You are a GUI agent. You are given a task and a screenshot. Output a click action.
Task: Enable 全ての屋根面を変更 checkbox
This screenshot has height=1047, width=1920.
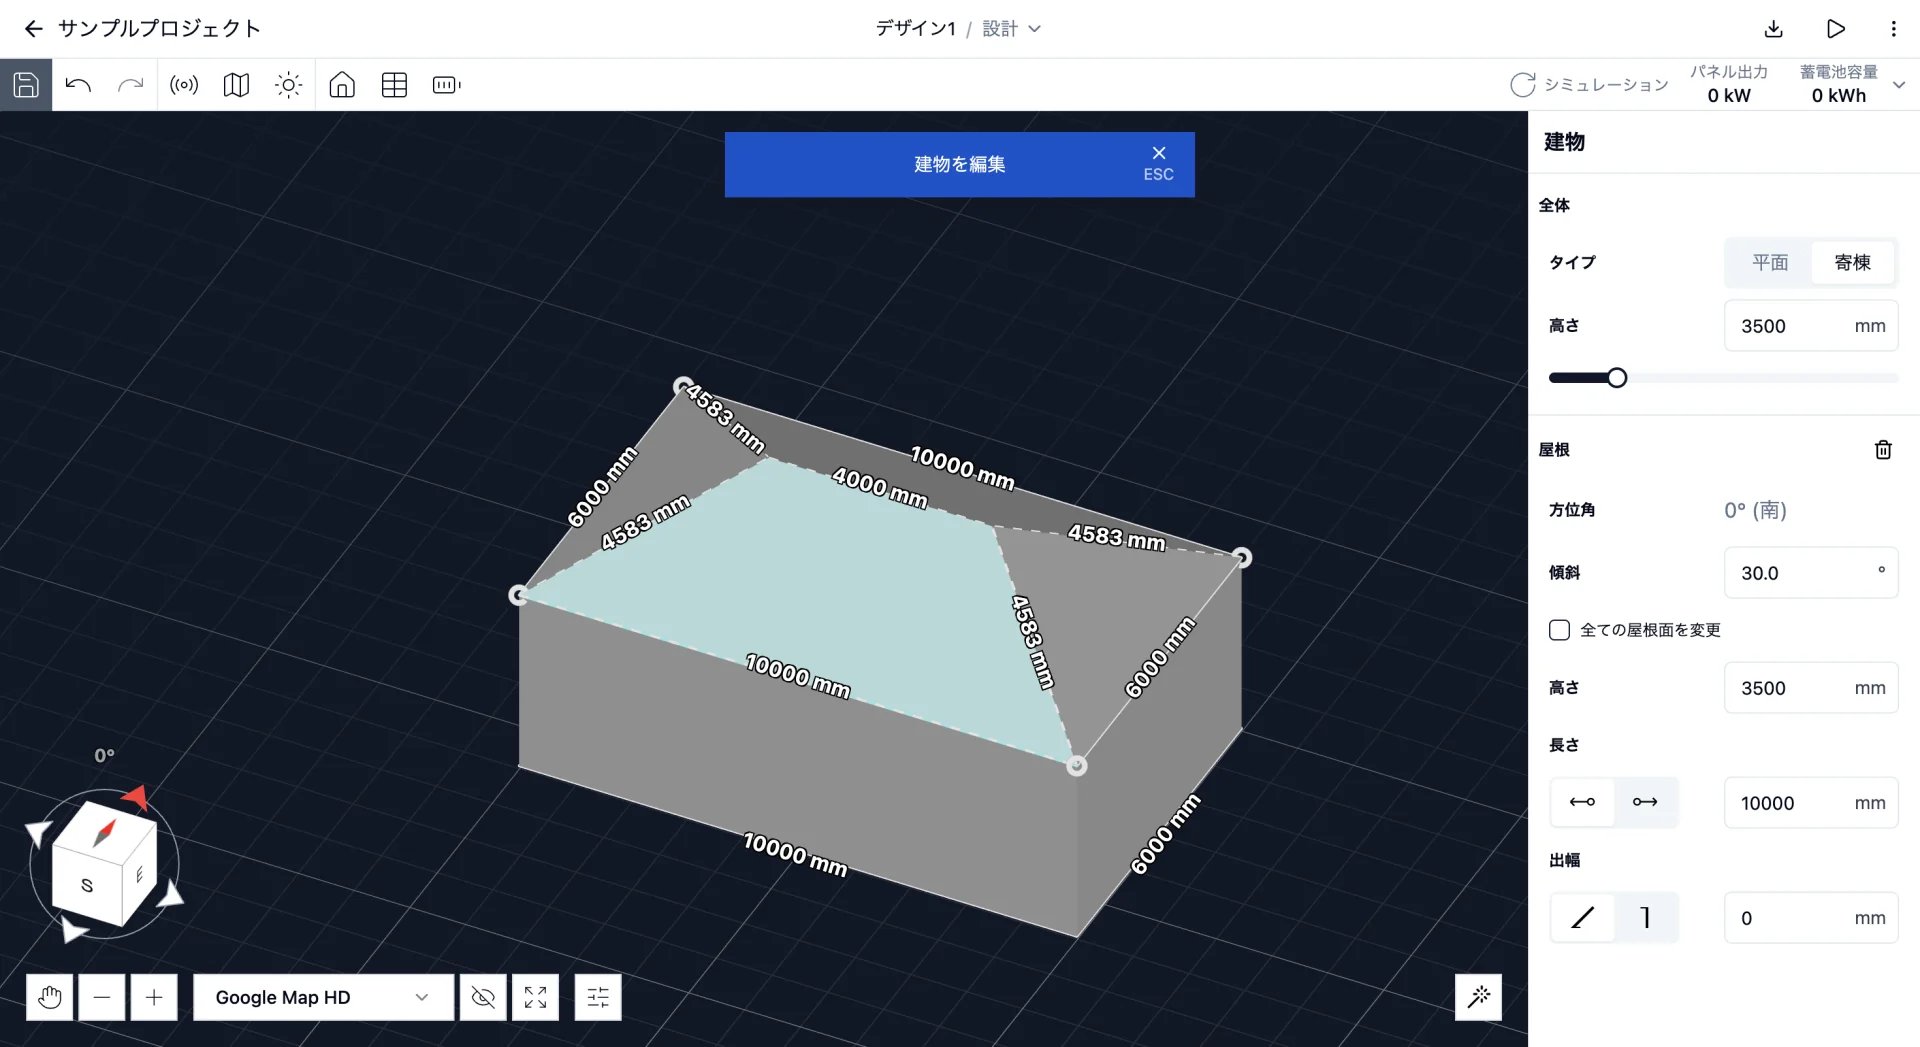[1559, 630]
